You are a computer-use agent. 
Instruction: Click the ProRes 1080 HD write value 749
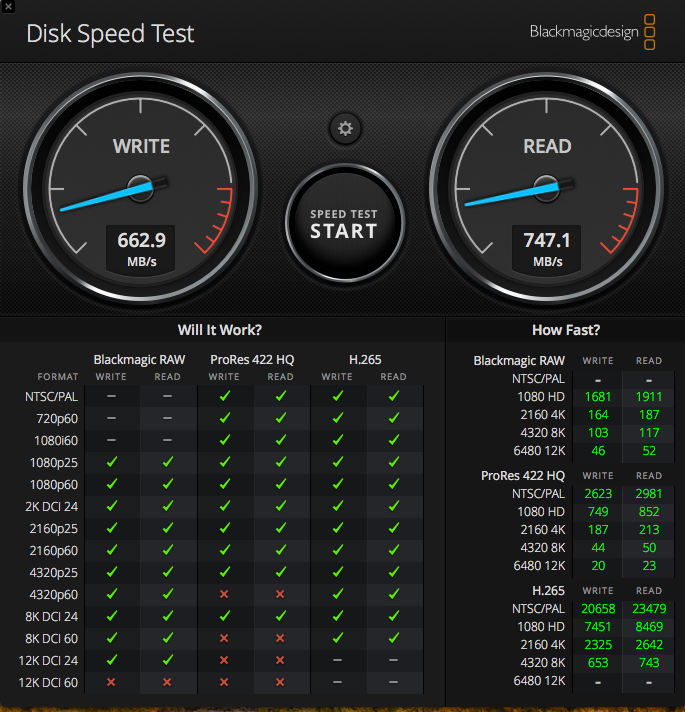[598, 512]
